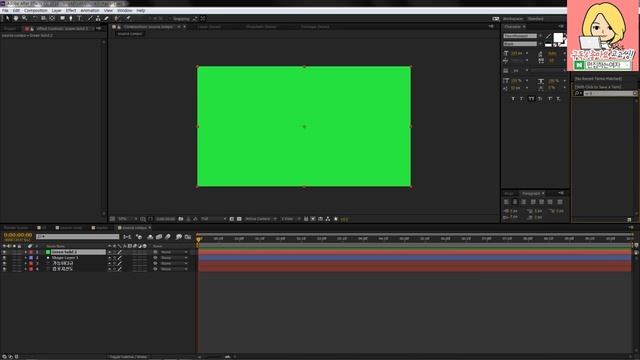Select the Eraser tool
Image resolution: width=640 pixels, height=360 pixels.
point(107,18)
